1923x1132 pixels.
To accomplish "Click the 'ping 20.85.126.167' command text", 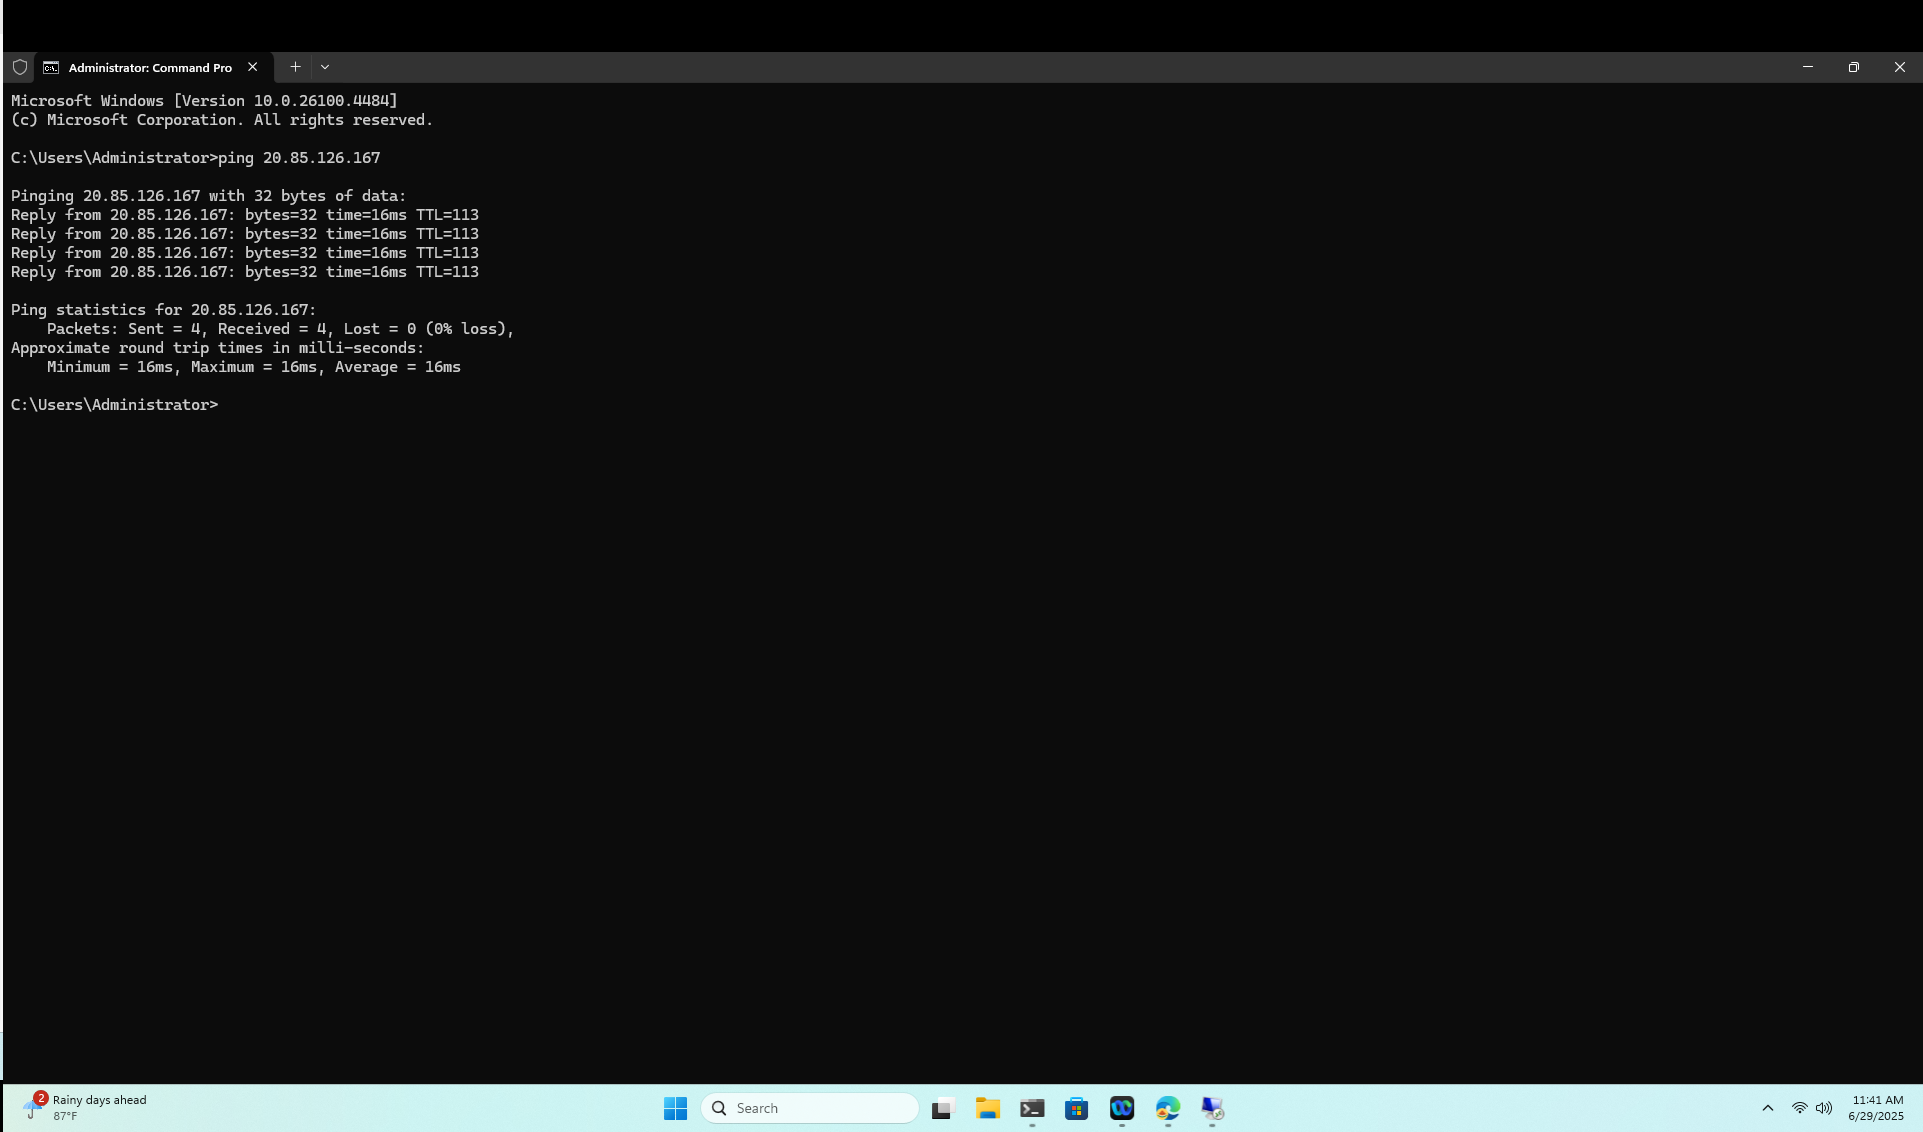I will click(x=299, y=158).
